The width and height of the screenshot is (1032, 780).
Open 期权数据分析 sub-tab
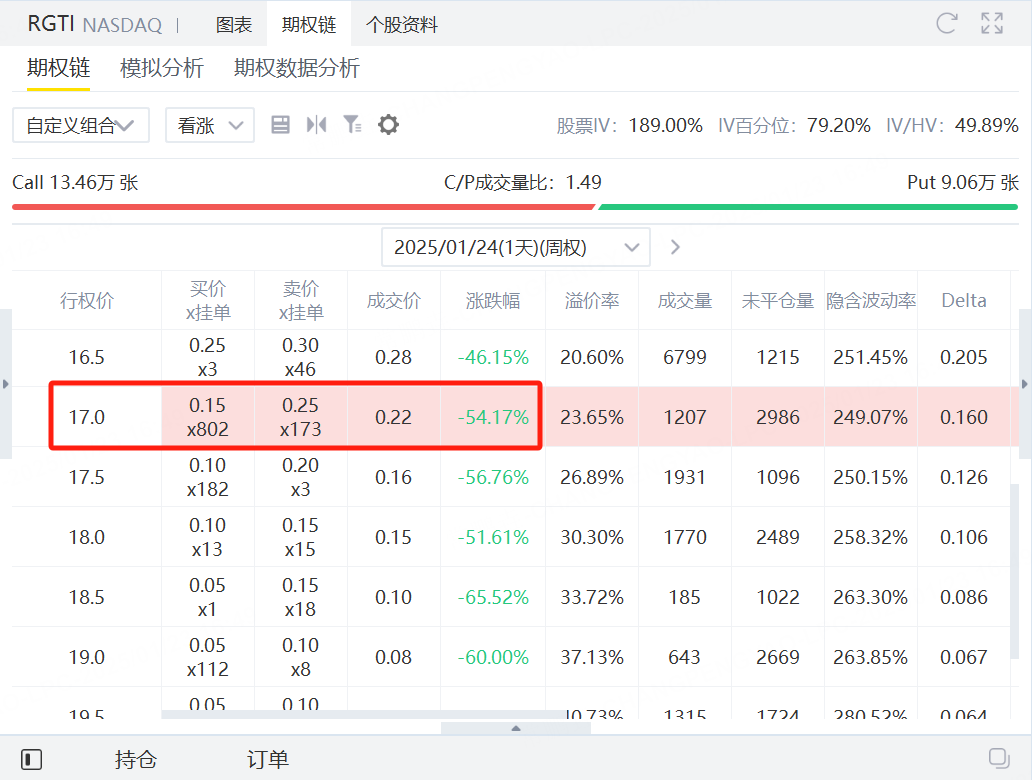pyautogui.click(x=297, y=68)
